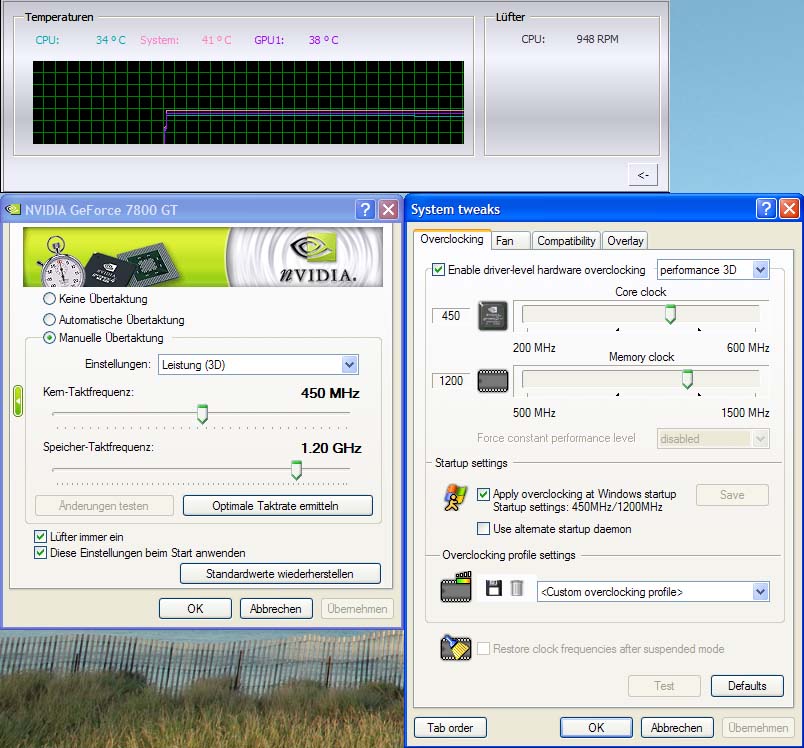Save overclocking profile with floppy icon
Image resolution: width=804 pixels, height=748 pixels.
[x=494, y=588]
